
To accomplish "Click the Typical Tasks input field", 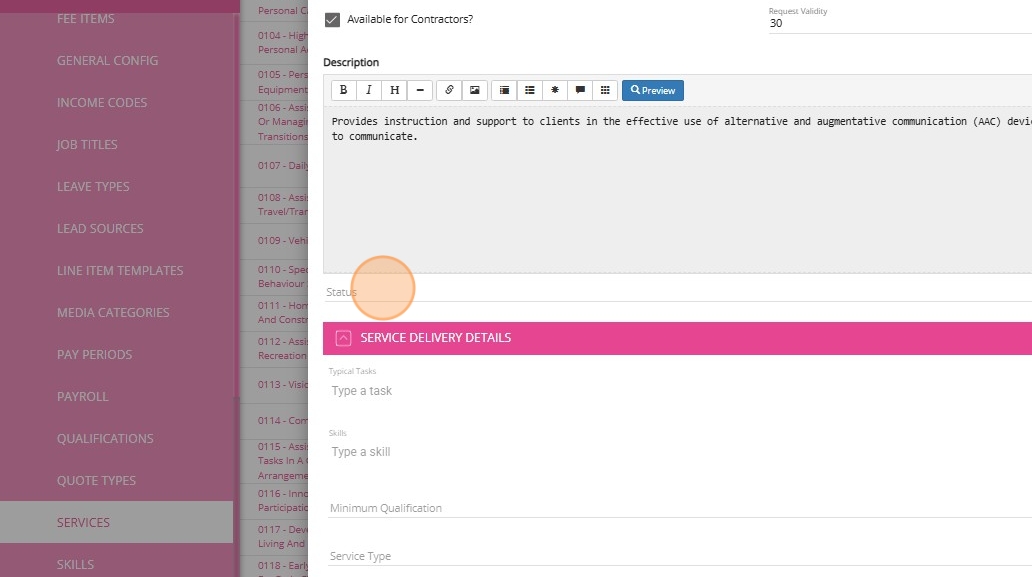I will click(x=680, y=391).
